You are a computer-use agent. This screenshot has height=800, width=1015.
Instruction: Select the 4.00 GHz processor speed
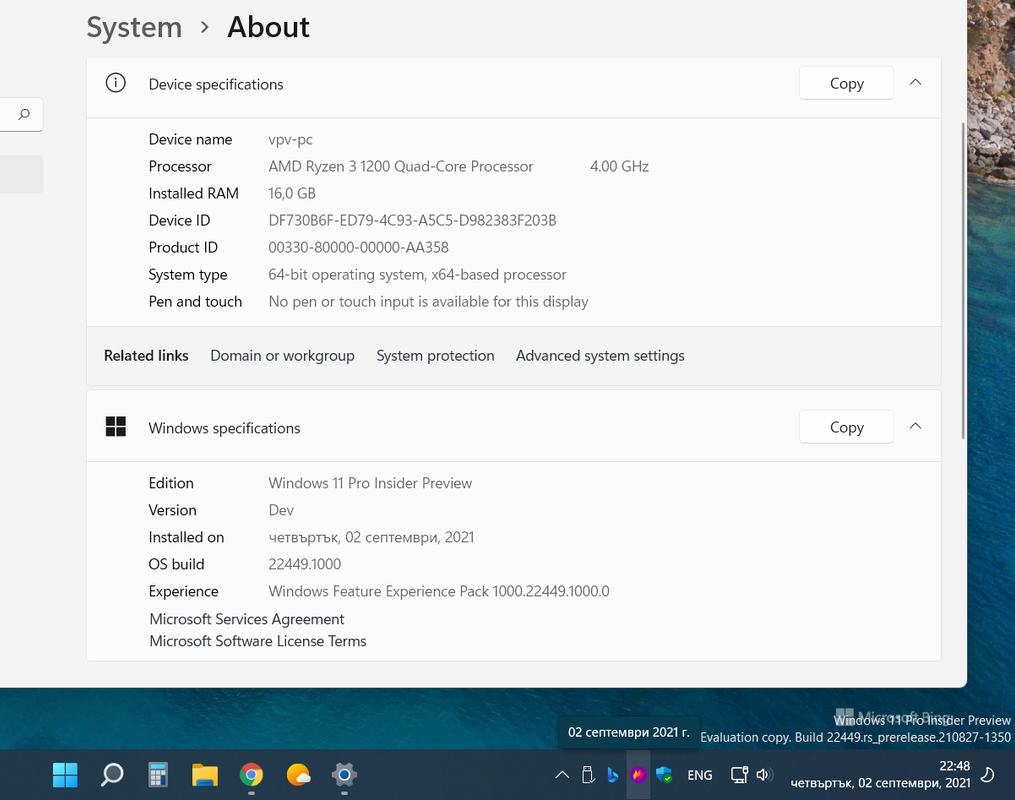tap(619, 166)
